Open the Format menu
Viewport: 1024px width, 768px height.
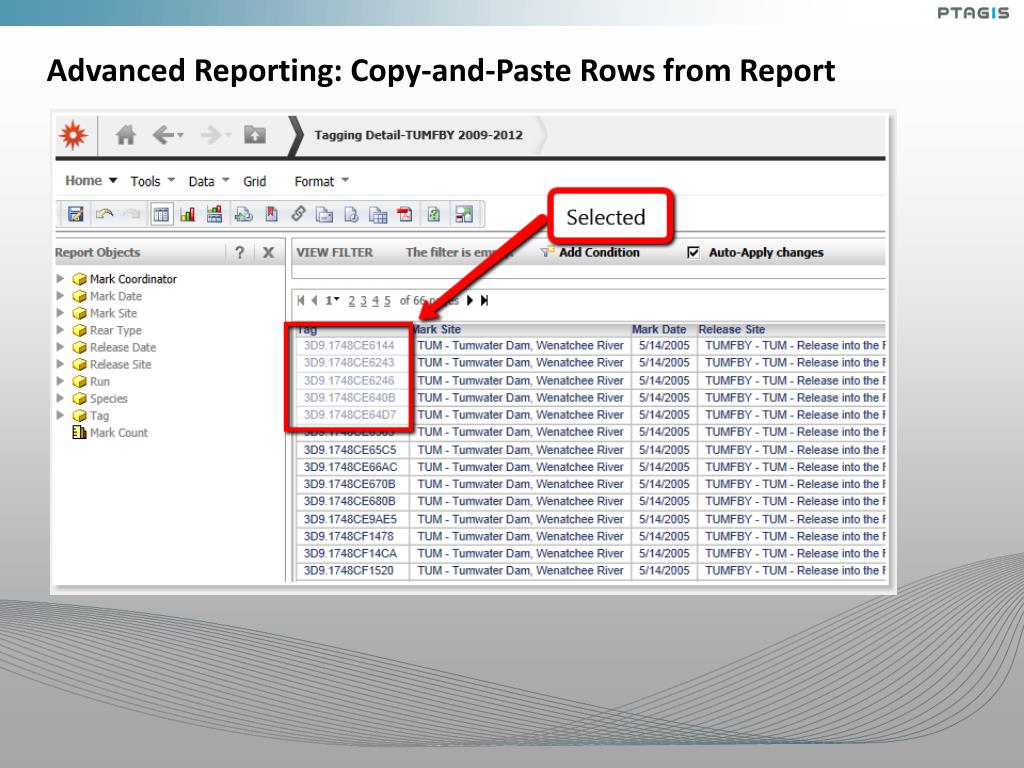pos(321,182)
